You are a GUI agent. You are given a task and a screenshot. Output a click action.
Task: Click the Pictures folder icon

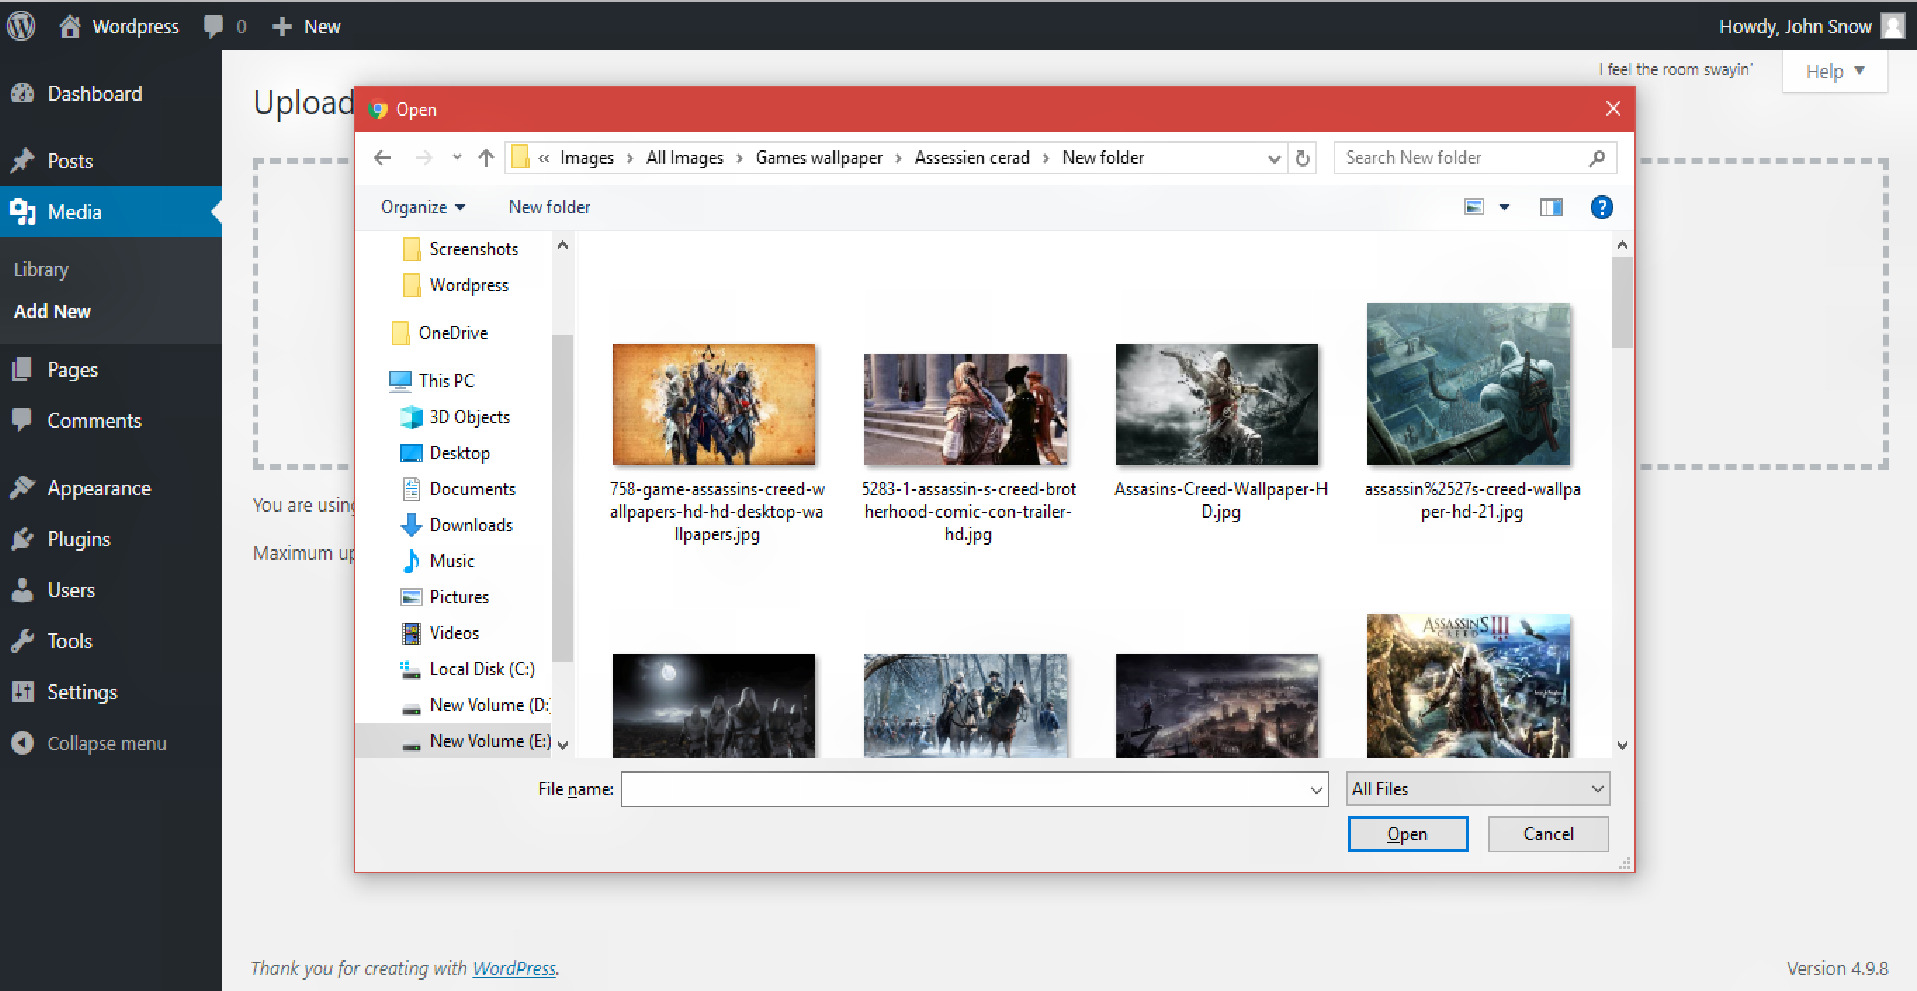(x=411, y=597)
